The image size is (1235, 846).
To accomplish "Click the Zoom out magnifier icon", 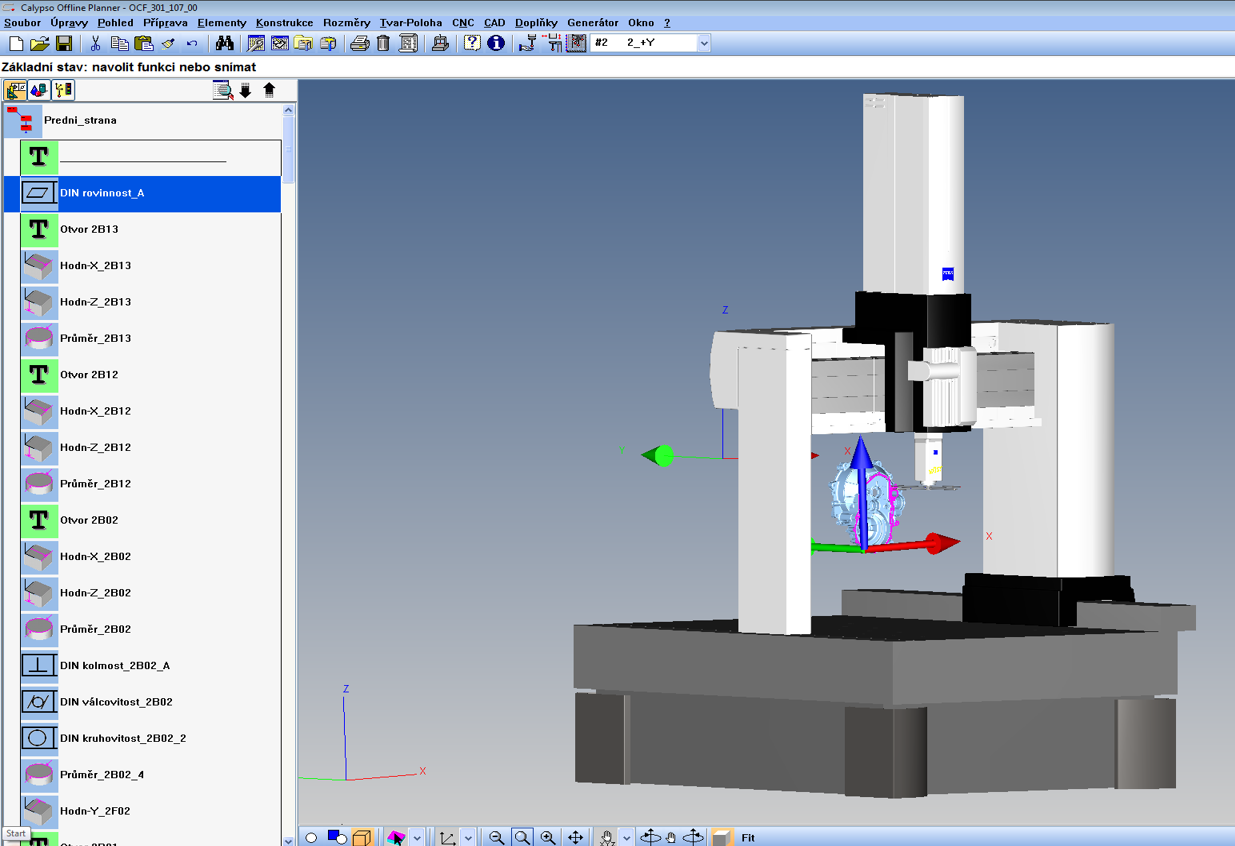I will [497, 837].
